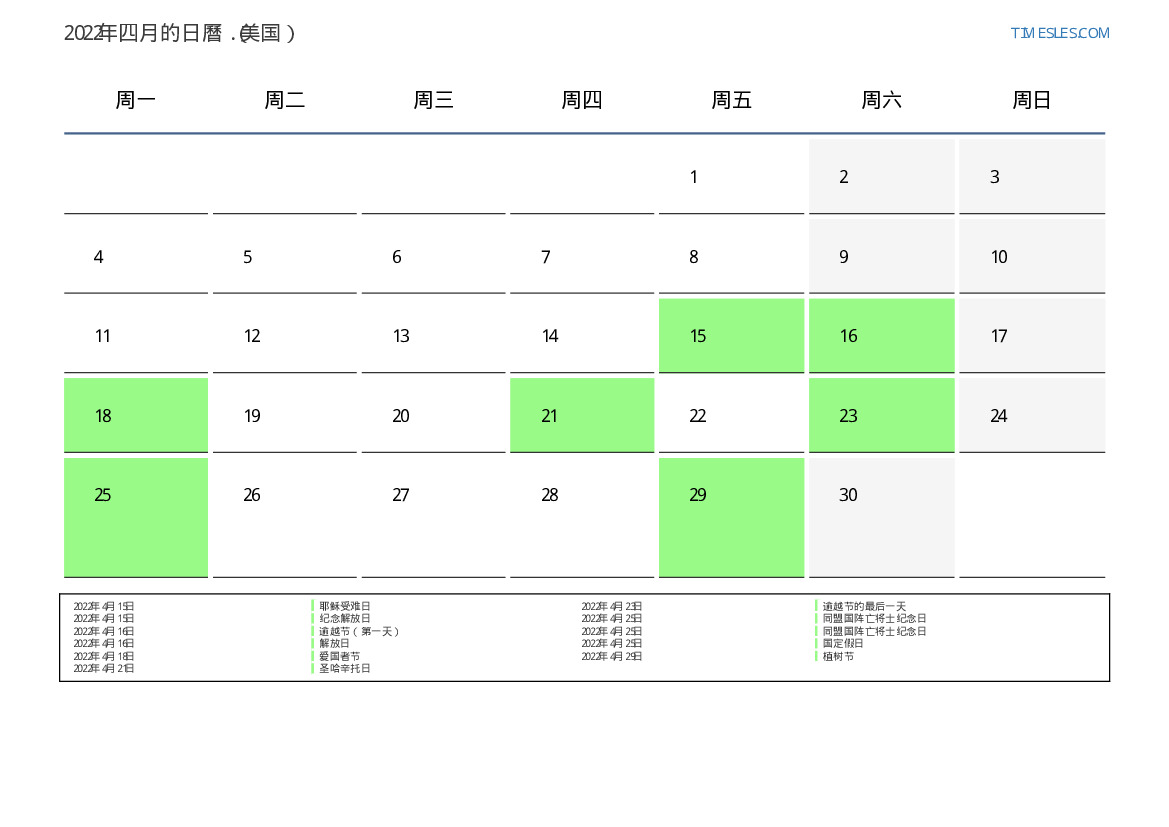Click the 2022 April calendar title

(x=180, y=33)
